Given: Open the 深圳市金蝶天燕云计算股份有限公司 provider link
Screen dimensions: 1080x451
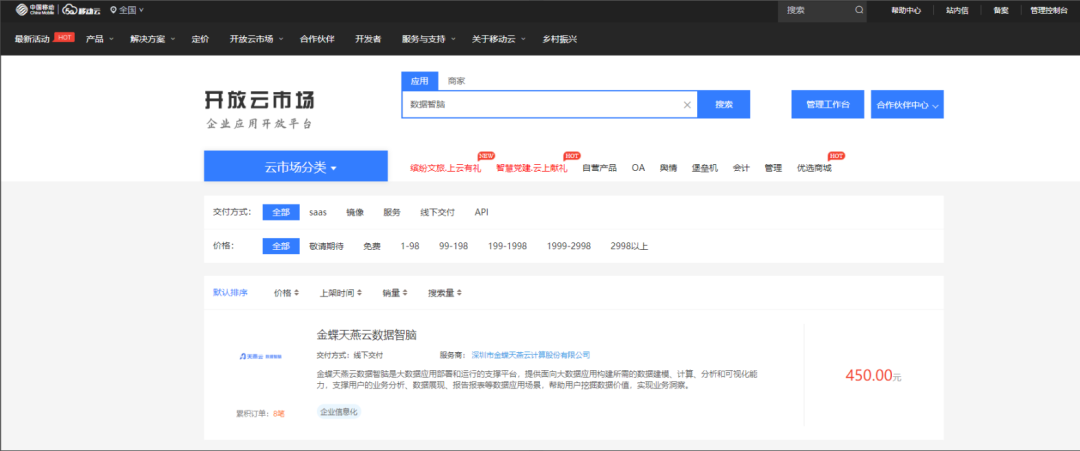Looking at the screenshot, I should click(x=530, y=355).
